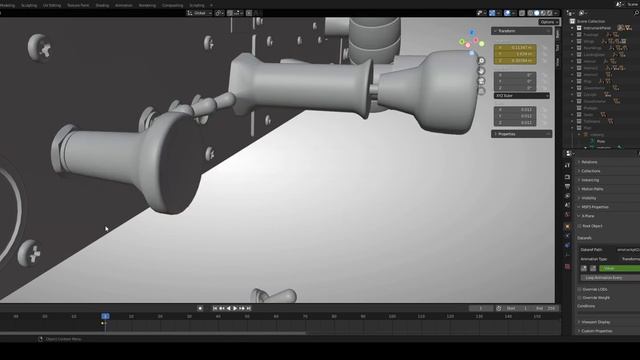
Task: Click the Location Z value field
Action: (515, 61)
